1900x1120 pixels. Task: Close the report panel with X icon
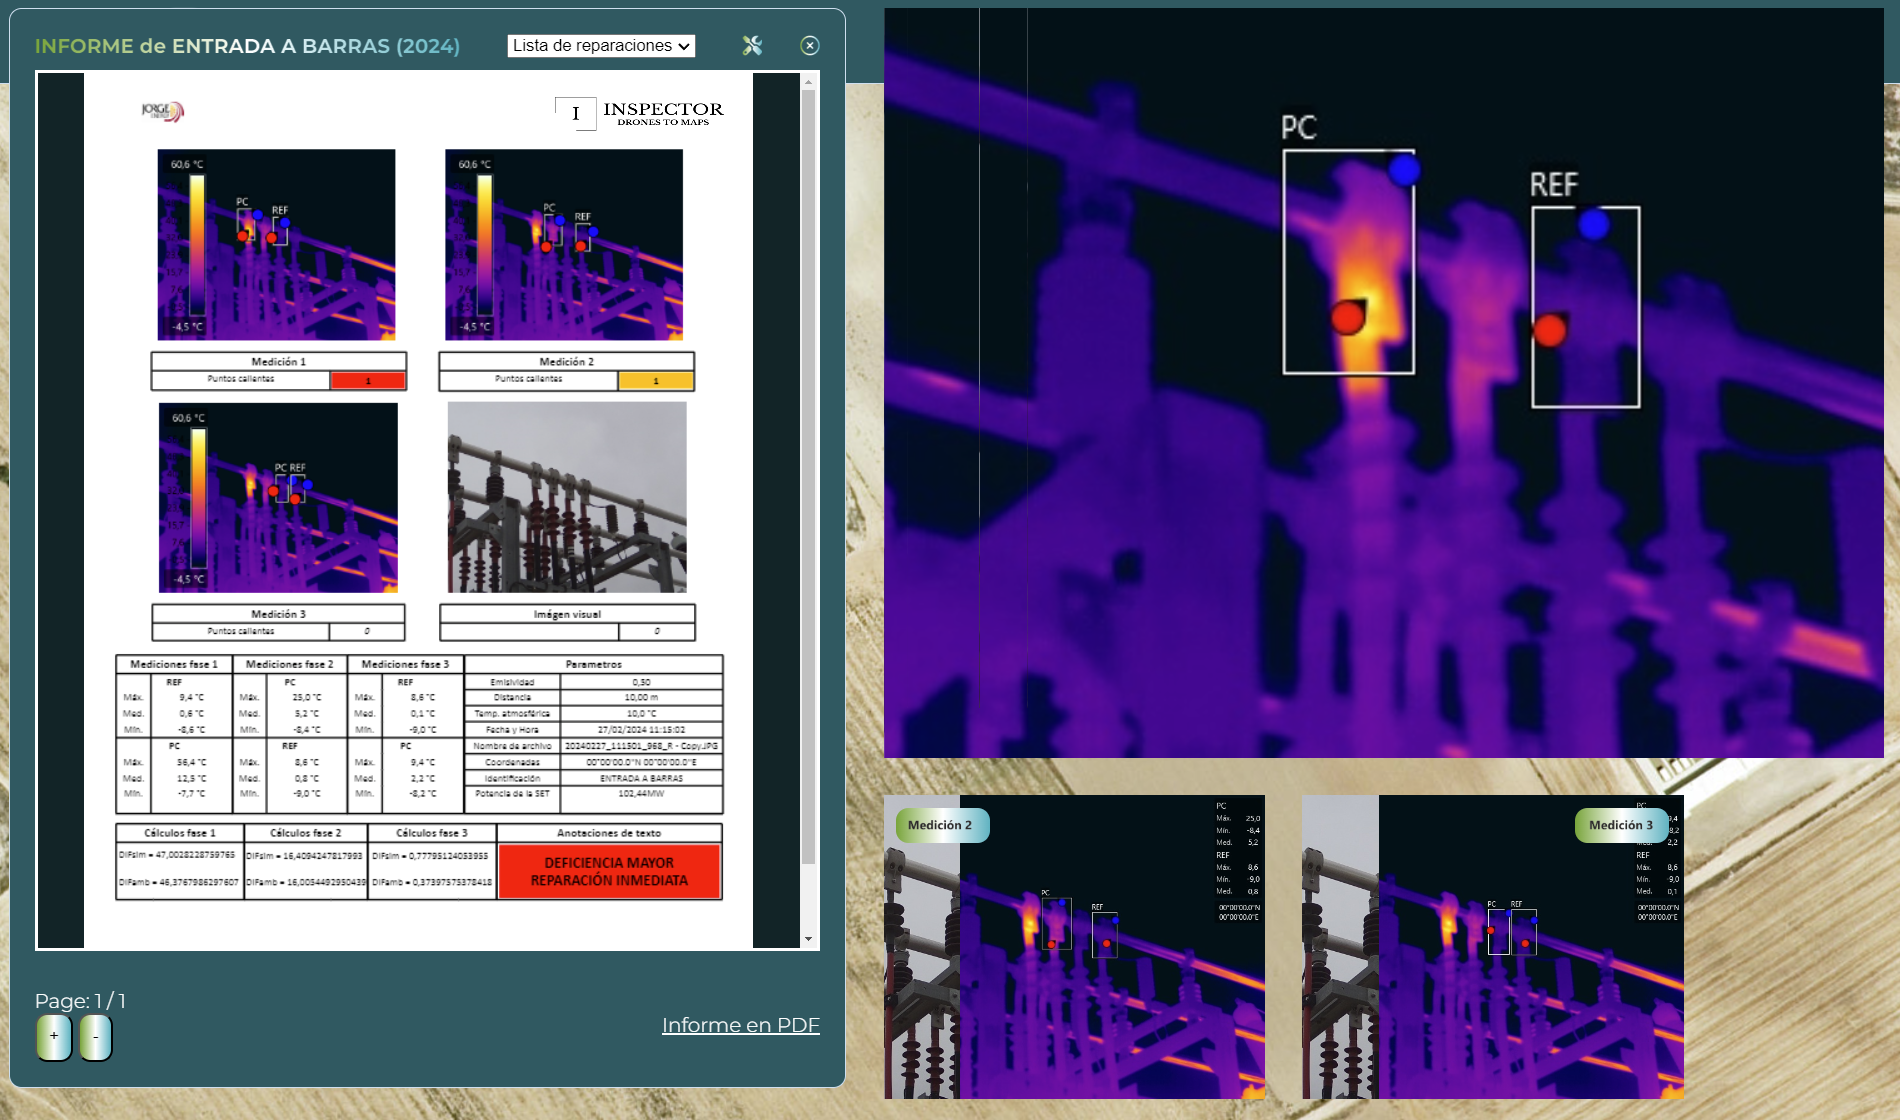pos(810,46)
